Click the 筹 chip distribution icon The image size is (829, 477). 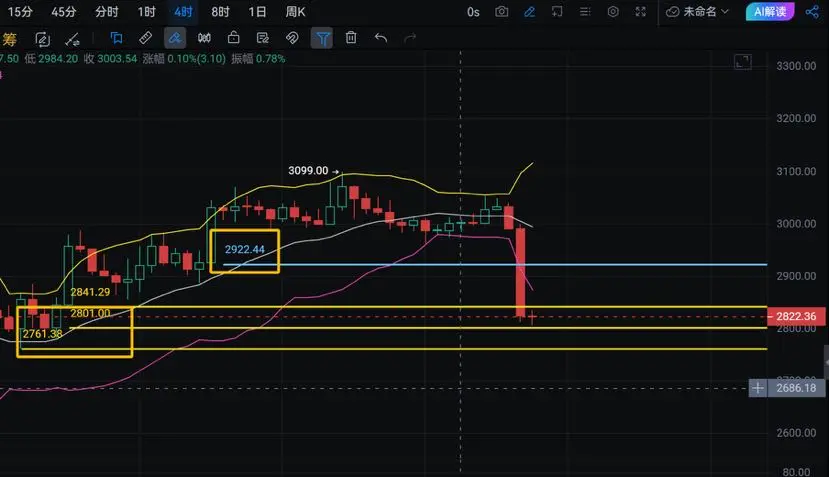pos(9,39)
